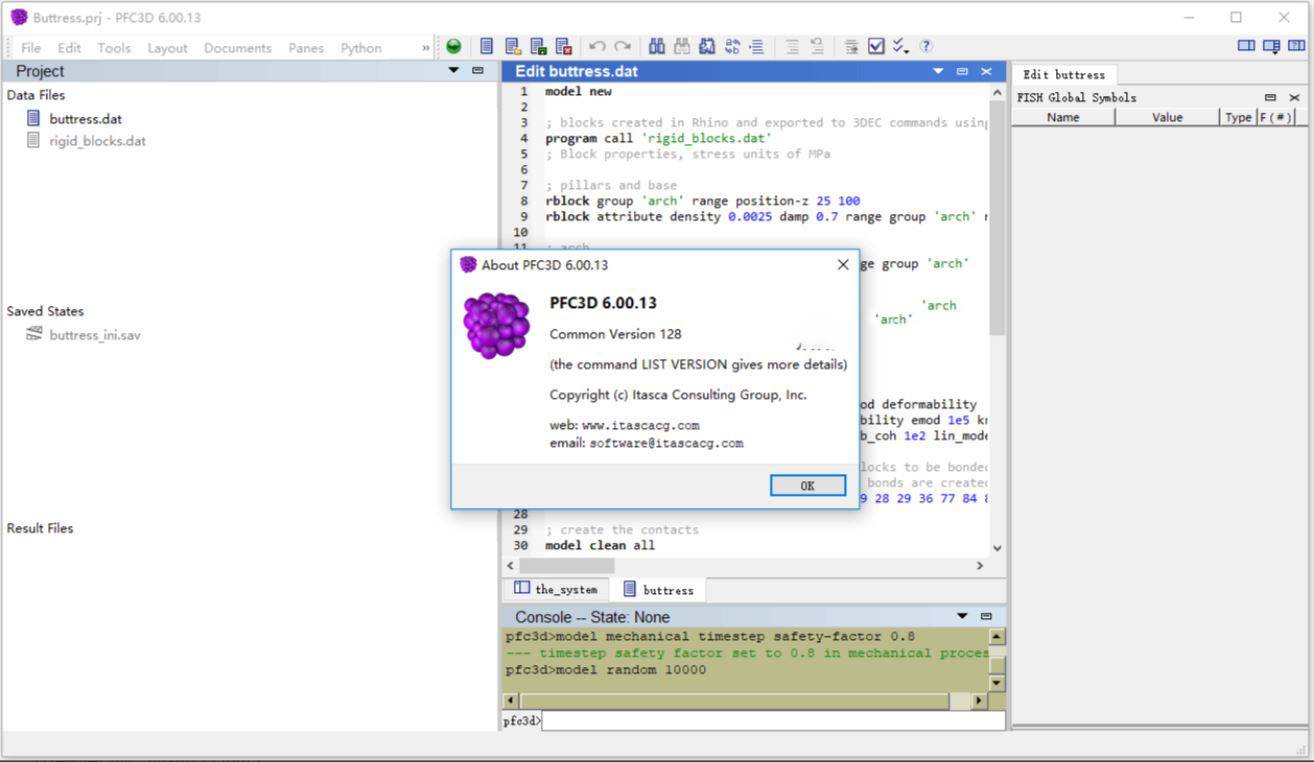Open the Console pane dropdown arrow

962,616
